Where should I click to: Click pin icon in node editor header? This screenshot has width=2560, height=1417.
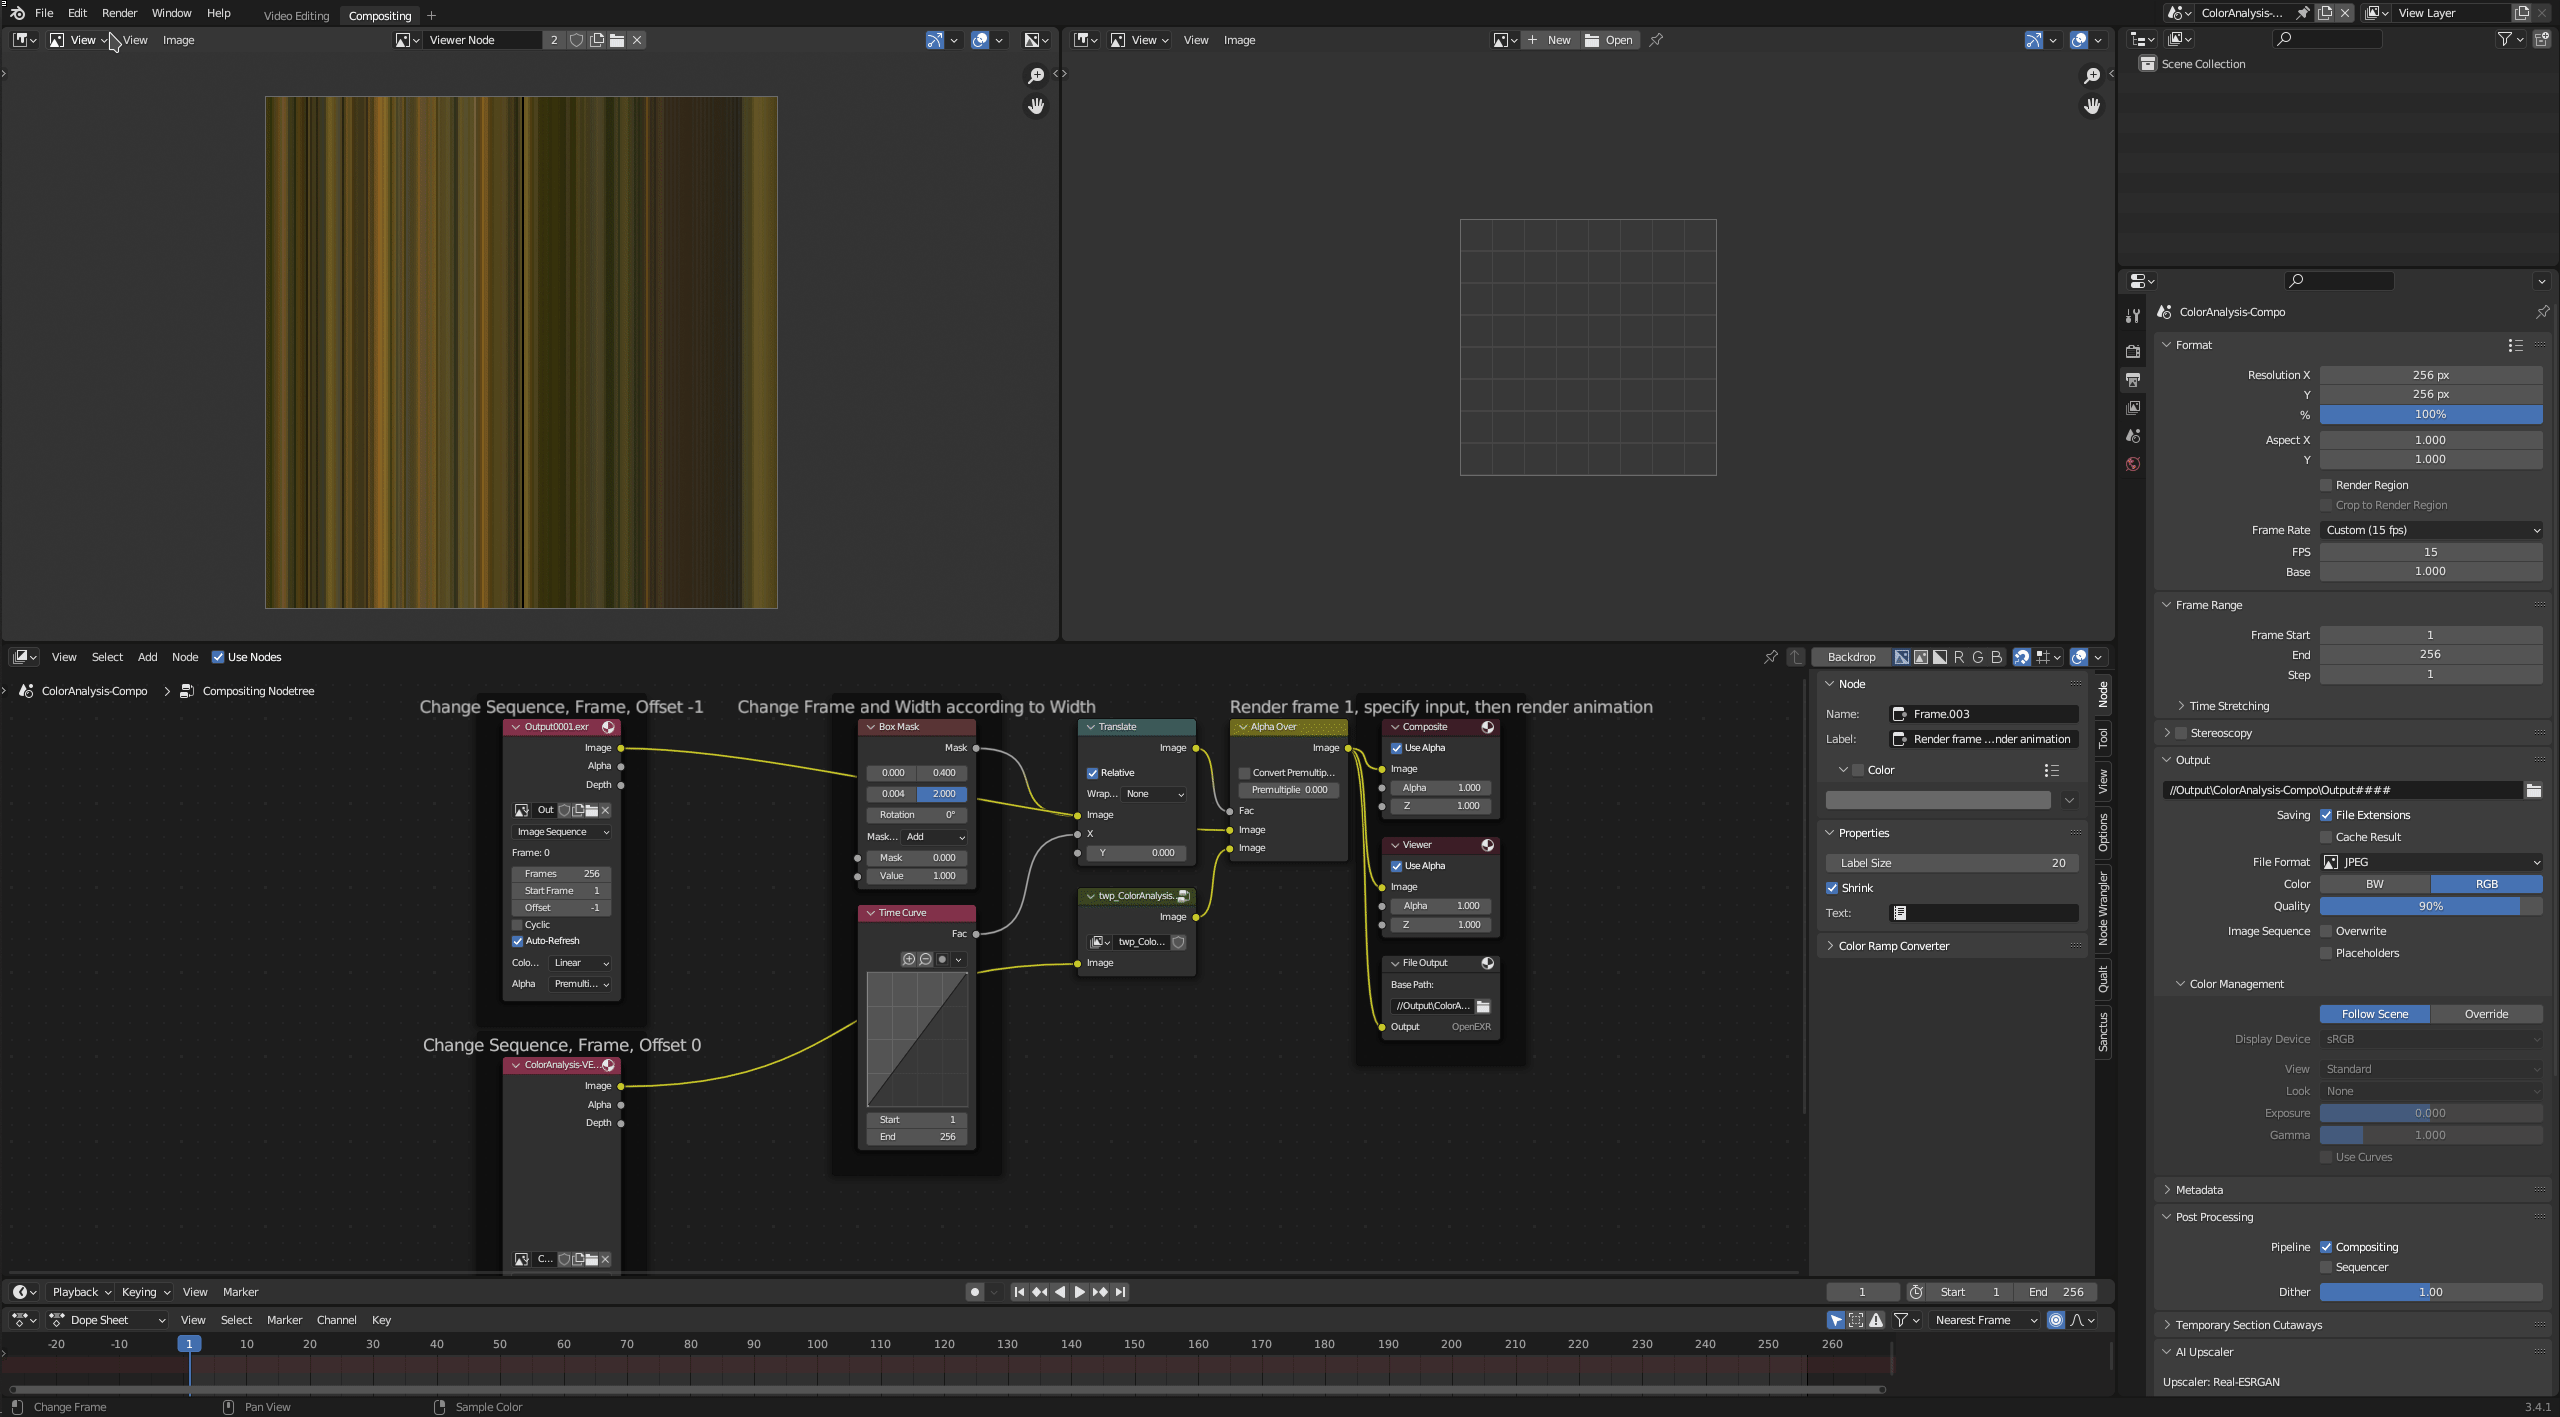pos(1771,657)
